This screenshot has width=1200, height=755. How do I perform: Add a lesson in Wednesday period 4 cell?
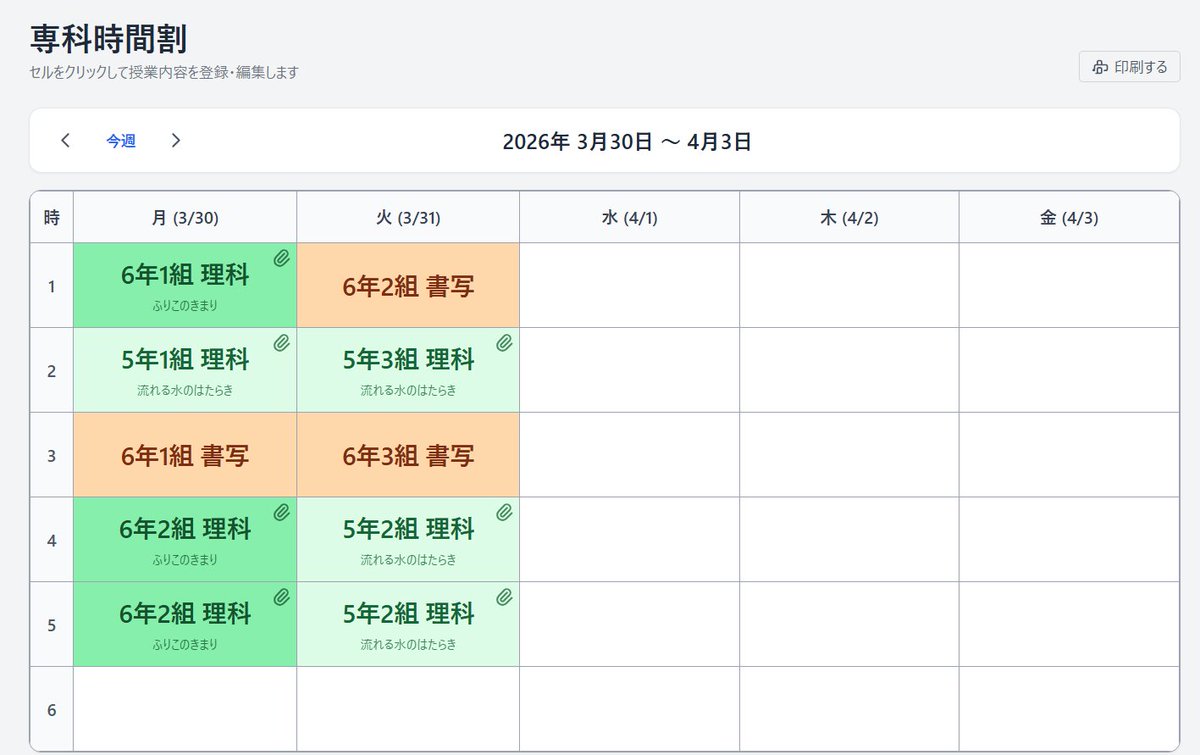[629, 539]
